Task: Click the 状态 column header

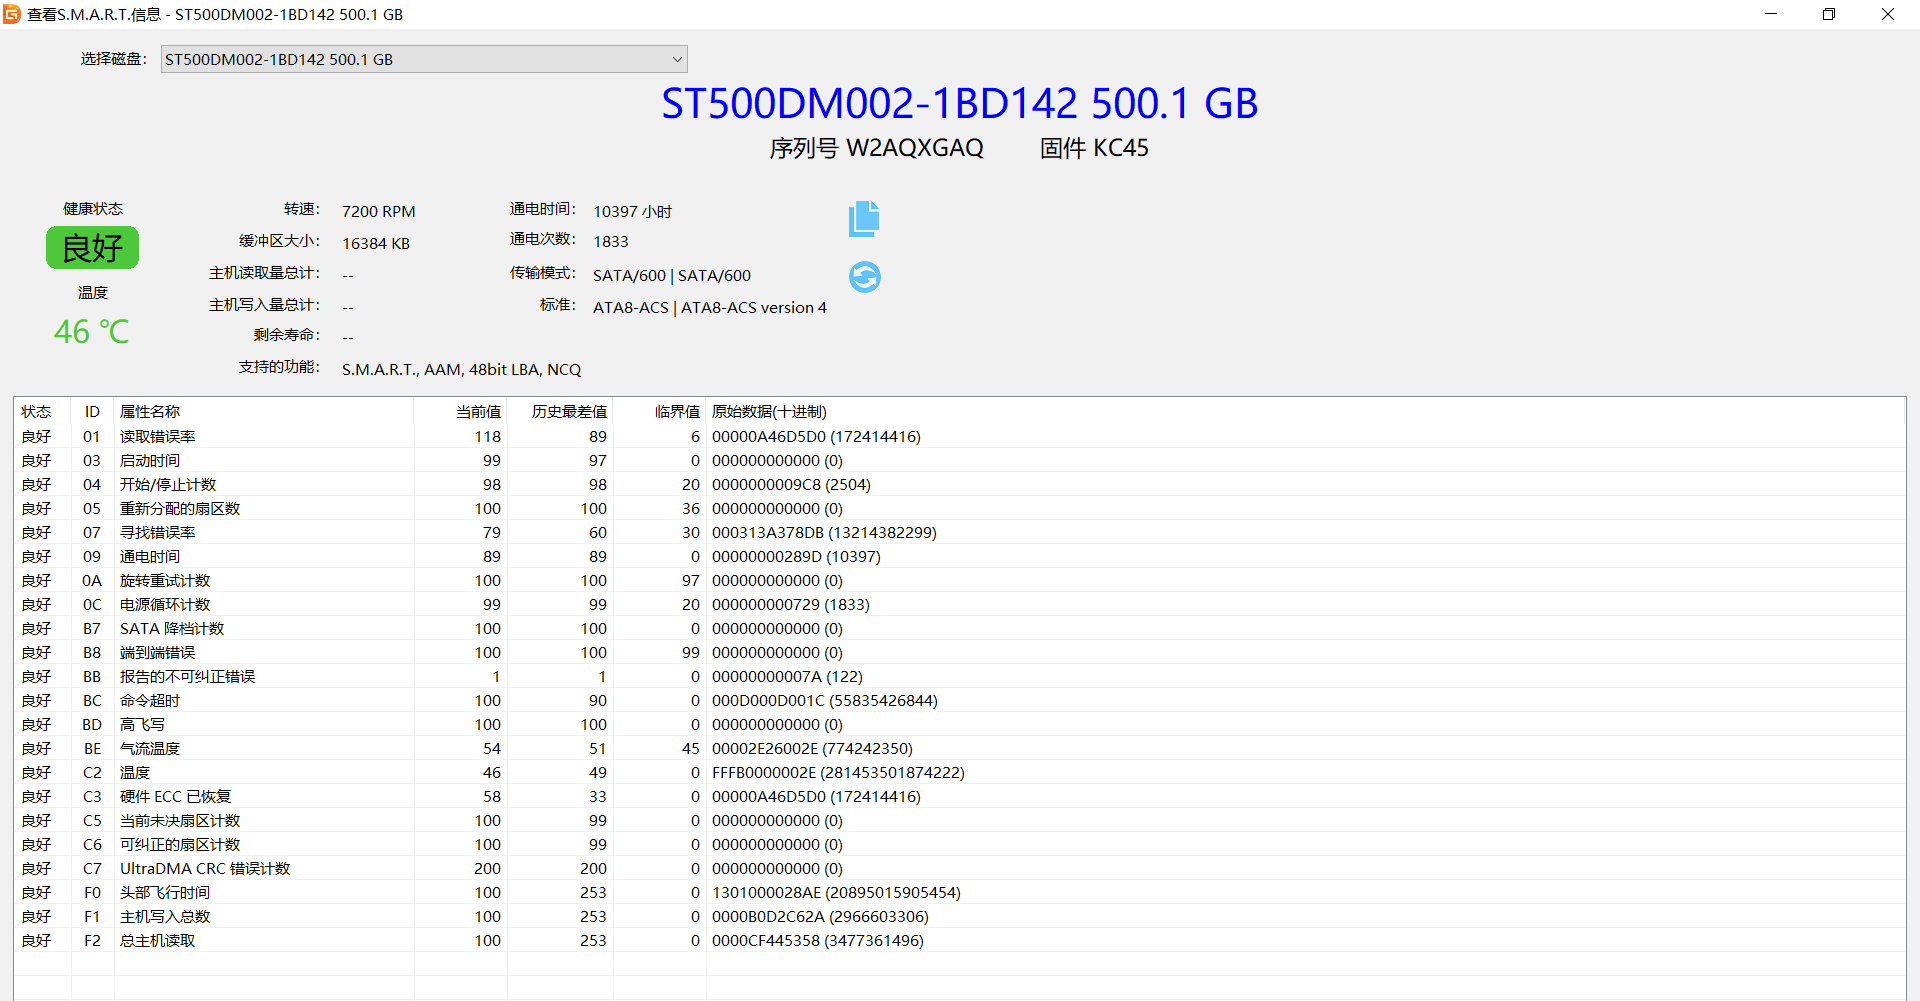Action: point(36,412)
